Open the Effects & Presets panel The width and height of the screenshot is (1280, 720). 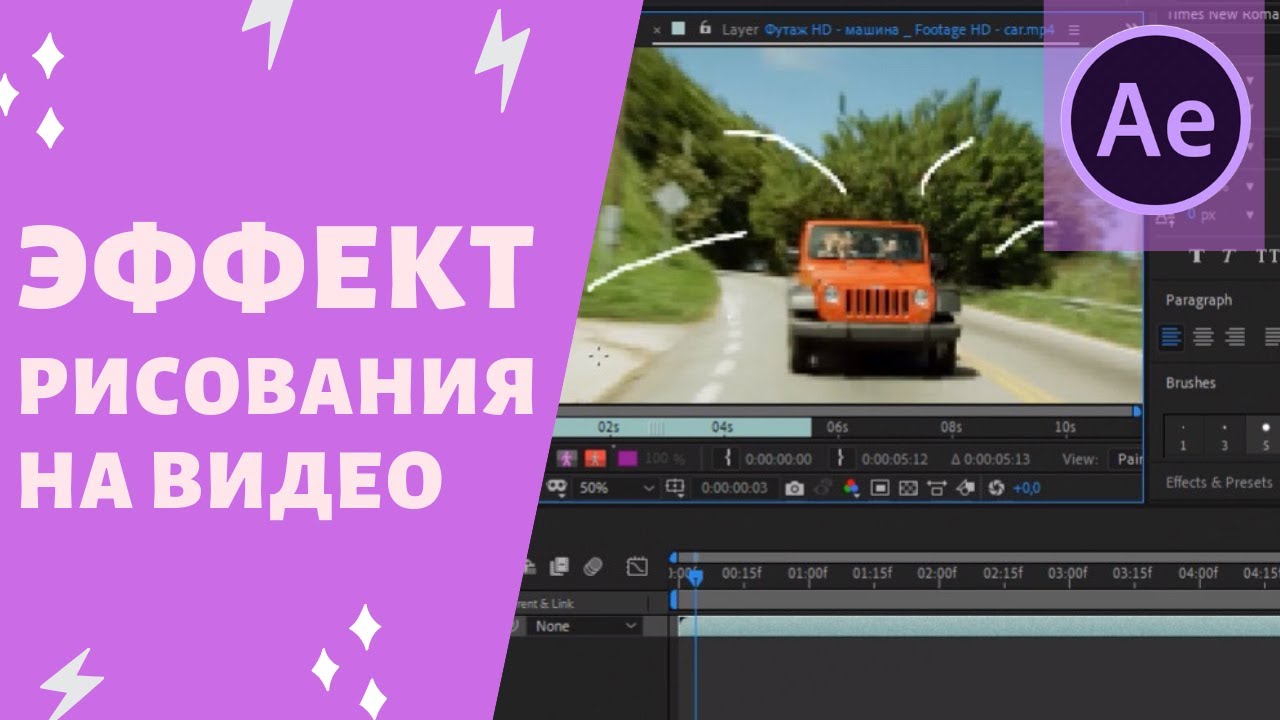1218,482
